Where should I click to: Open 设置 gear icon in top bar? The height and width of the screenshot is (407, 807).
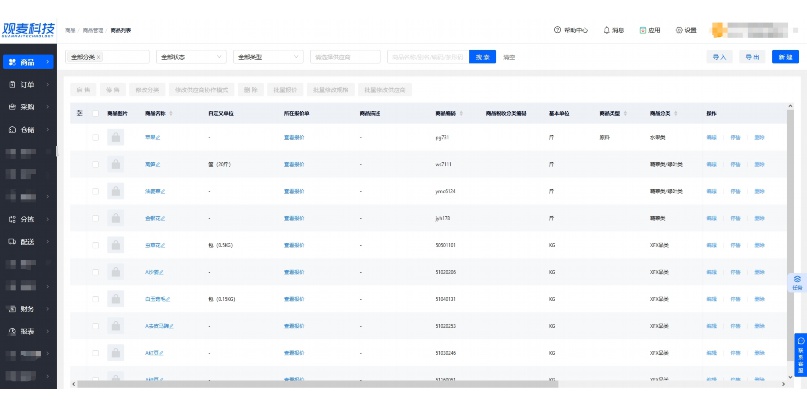click(679, 30)
